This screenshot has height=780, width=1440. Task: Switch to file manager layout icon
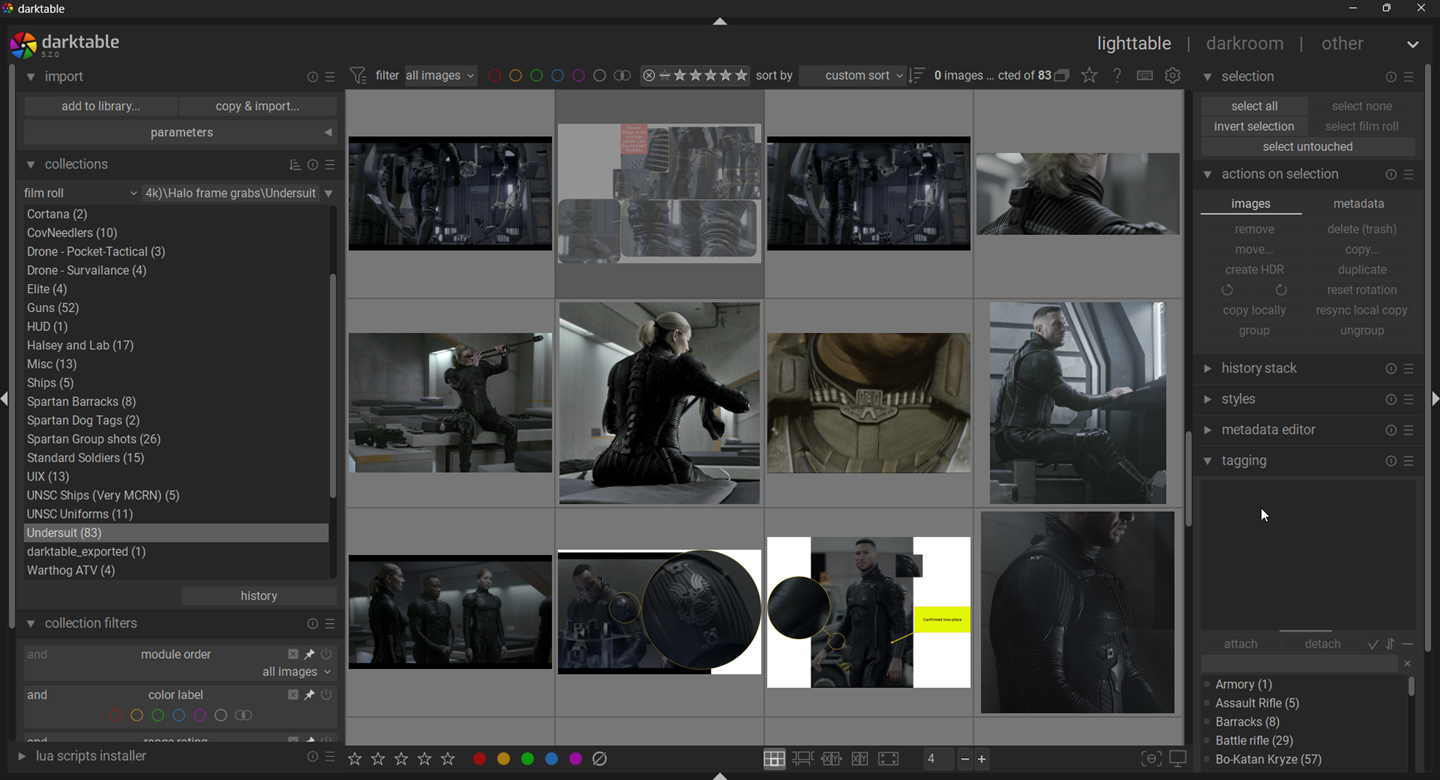pyautogui.click(x=774, y=759)
